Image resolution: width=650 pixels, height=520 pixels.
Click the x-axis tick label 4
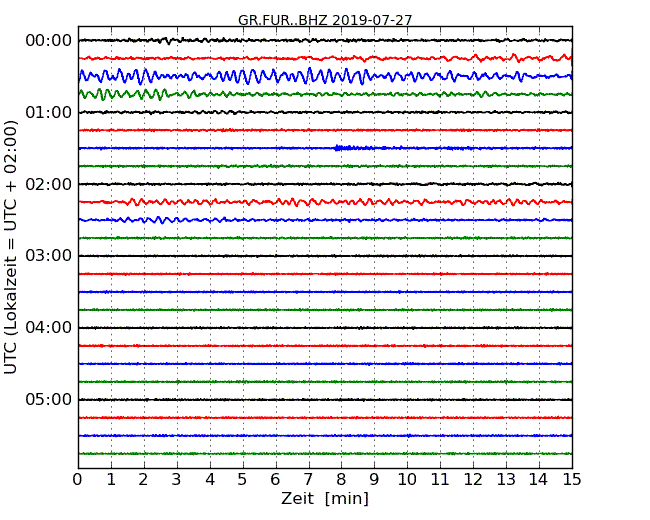(x=210, y=480)
